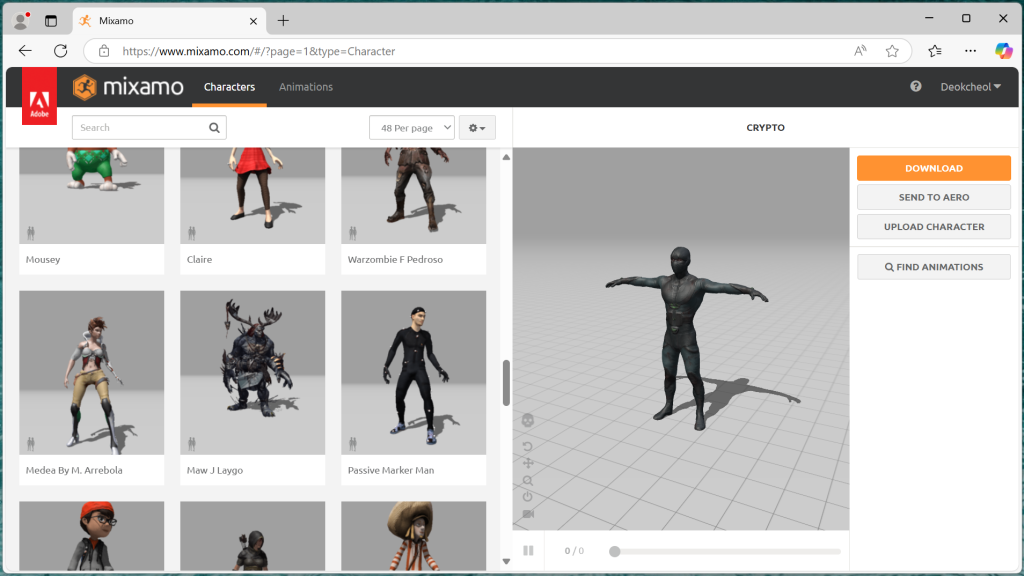The height and width of the screenshot is (576, 1024).
Task: Open the help question mark icon
Action: click(916, 86)
